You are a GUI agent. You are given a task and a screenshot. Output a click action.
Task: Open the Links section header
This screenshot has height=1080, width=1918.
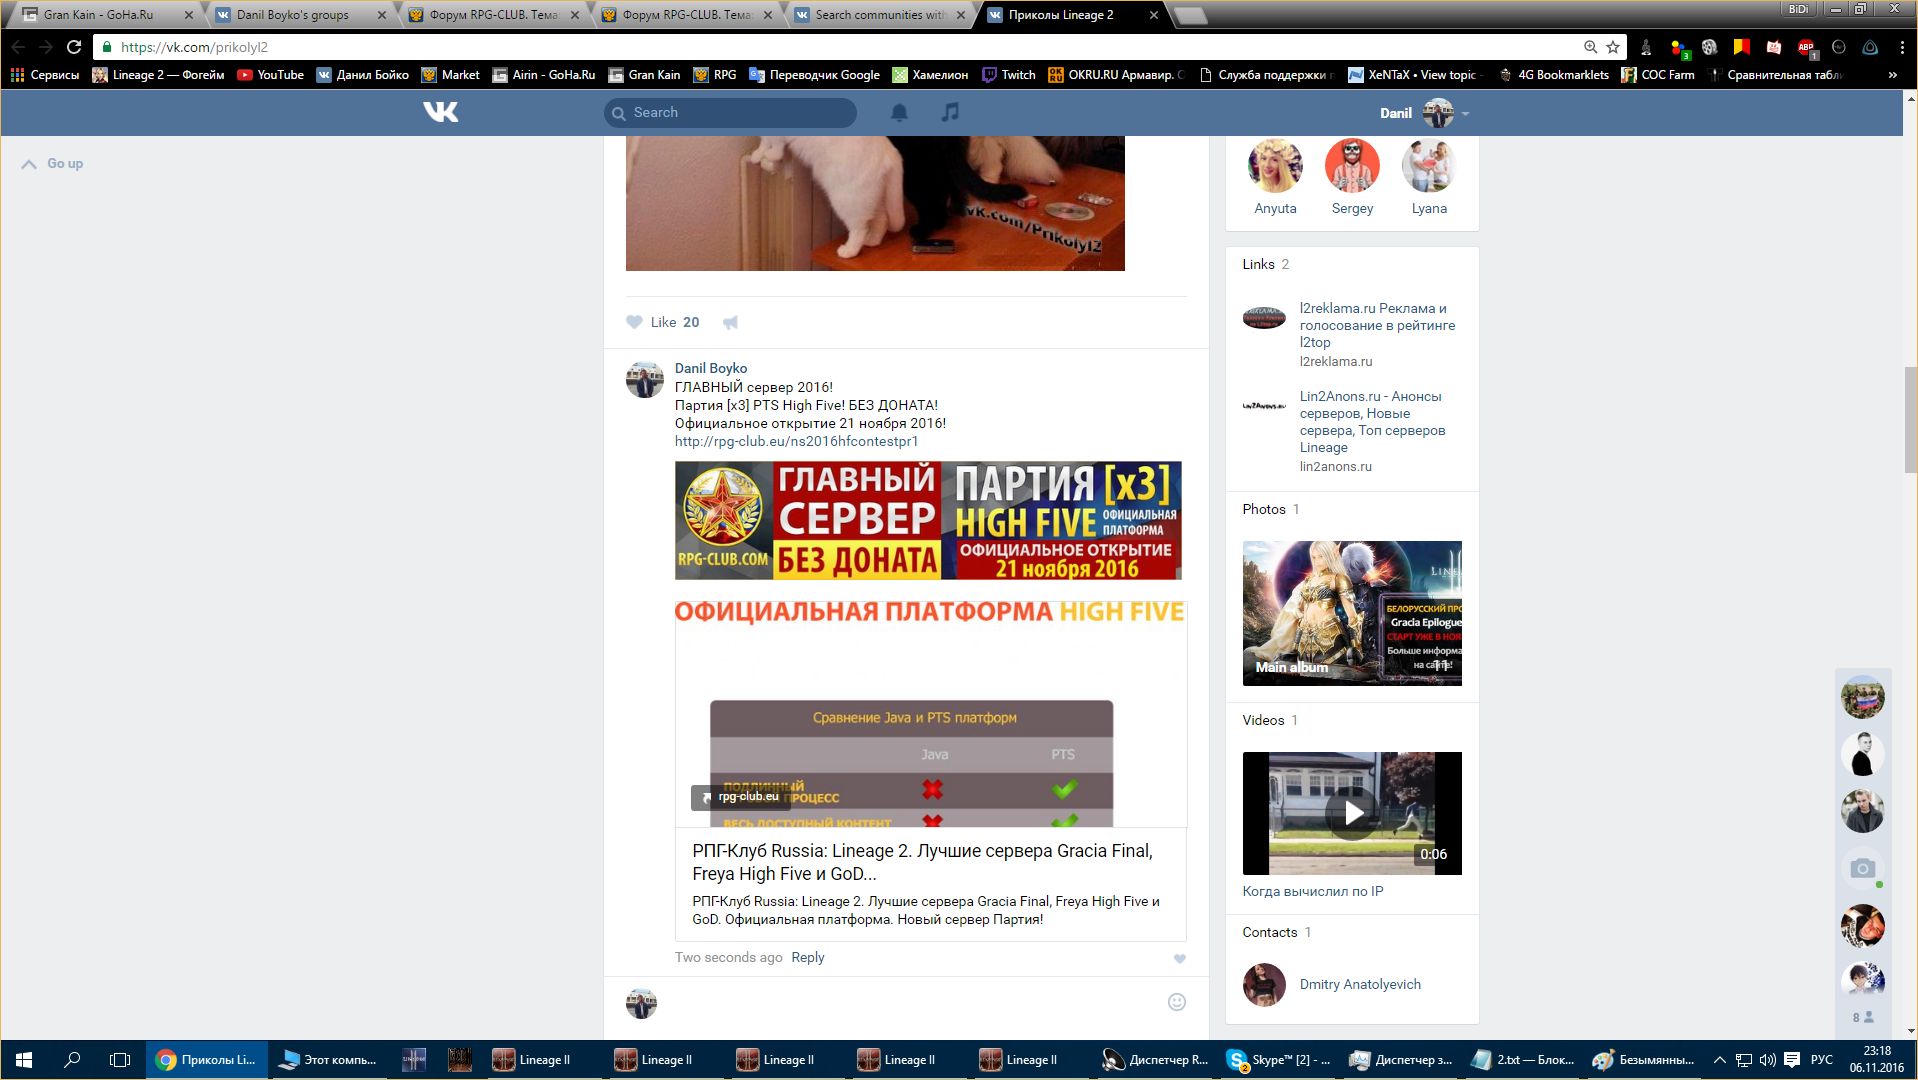point(1266,264)
